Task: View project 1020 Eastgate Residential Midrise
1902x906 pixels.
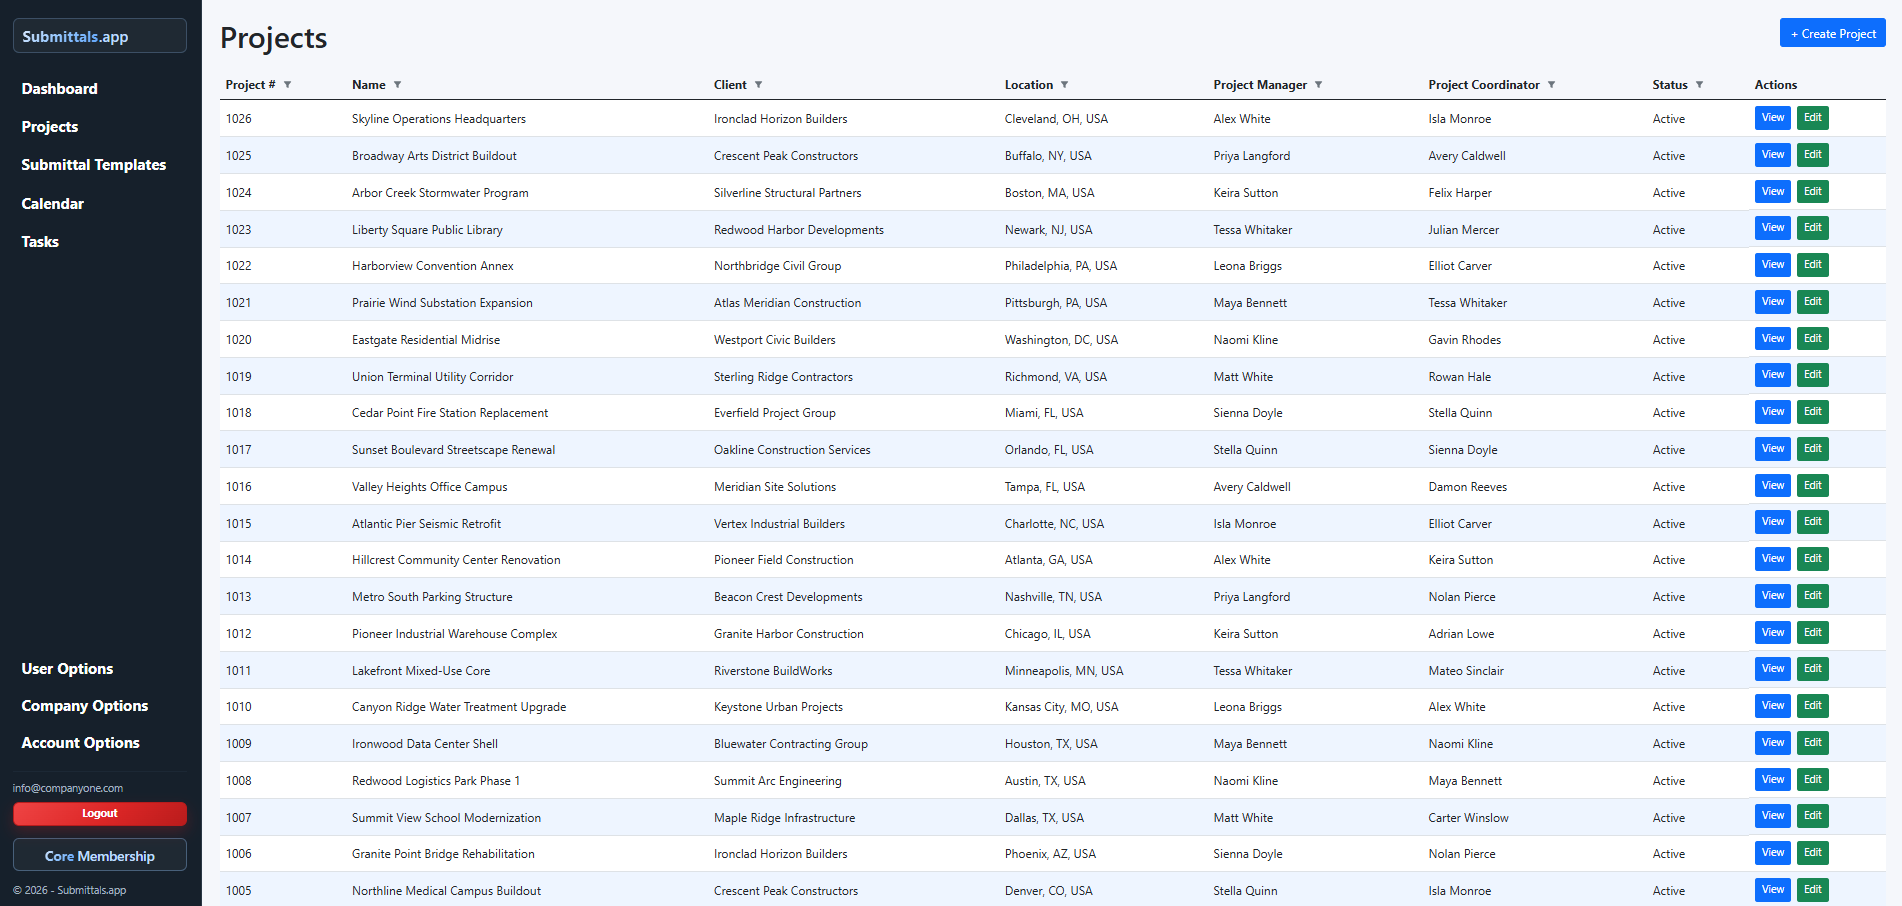Action: (1772, 339)
